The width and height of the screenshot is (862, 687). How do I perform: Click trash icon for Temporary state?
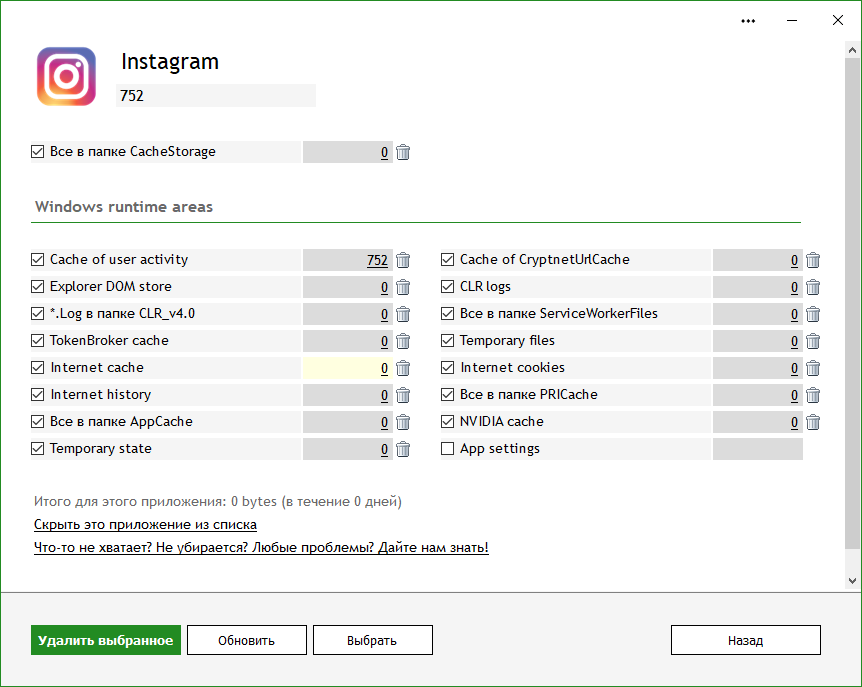(x=403, y=449)
